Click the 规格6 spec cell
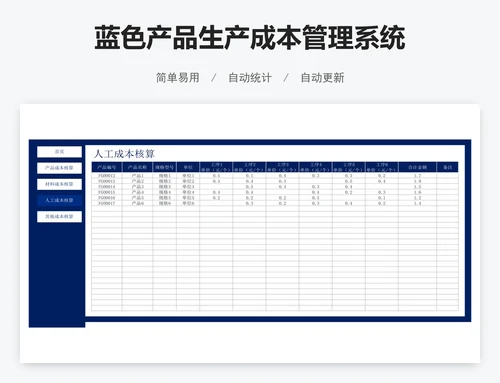Image resolution: width=500 pixels, height=383 pixels. coord(165,203)
